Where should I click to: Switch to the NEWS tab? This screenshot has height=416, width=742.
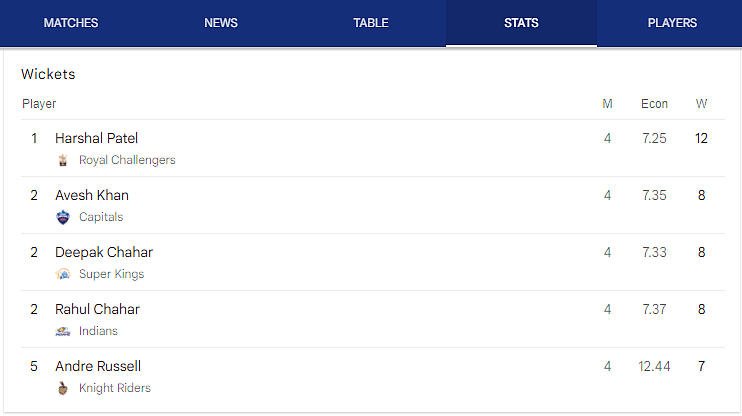(x=221, y=23)
